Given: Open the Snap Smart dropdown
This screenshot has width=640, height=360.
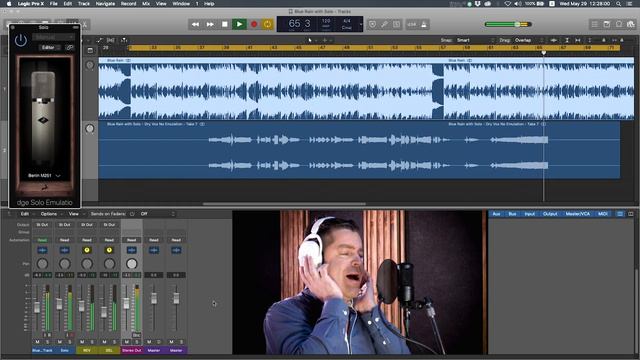Looking at the screenshot, I should point(476,40).
